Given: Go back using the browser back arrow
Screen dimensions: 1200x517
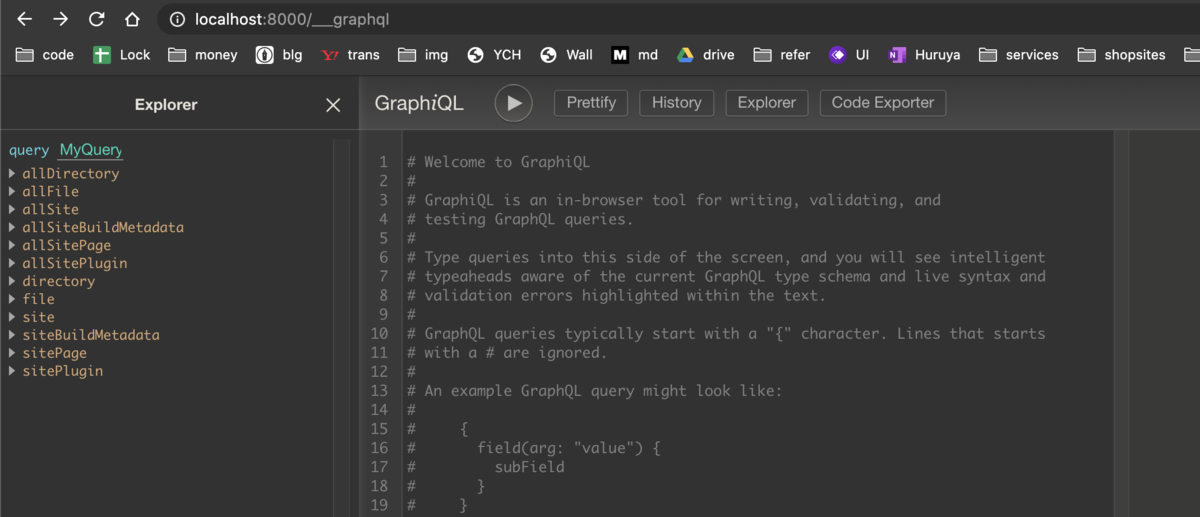Looking at the screenshot, I should 24,19.
